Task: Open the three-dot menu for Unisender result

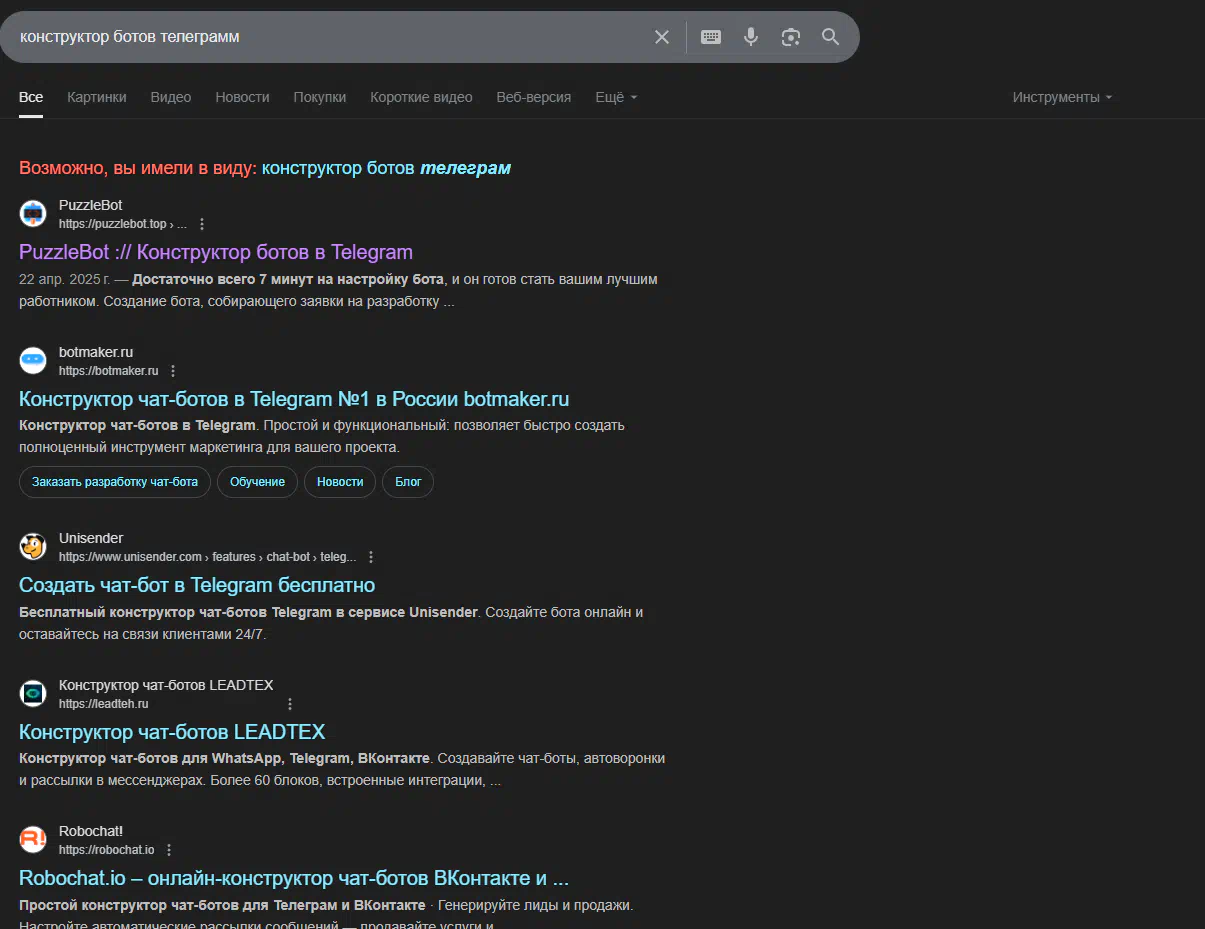Action: 371,557
